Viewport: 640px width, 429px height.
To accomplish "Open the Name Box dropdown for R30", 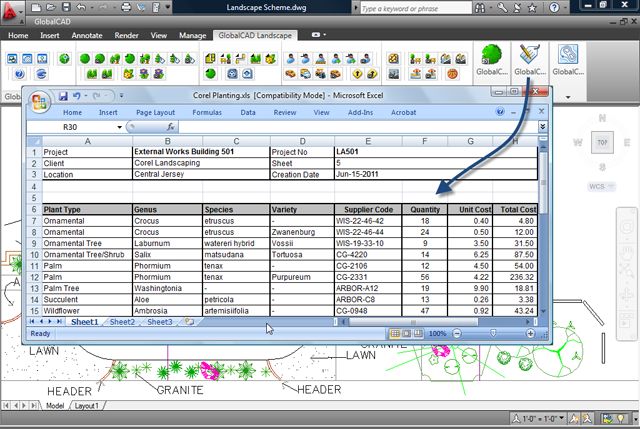I will pyautogui.click(x=119, y=128).
